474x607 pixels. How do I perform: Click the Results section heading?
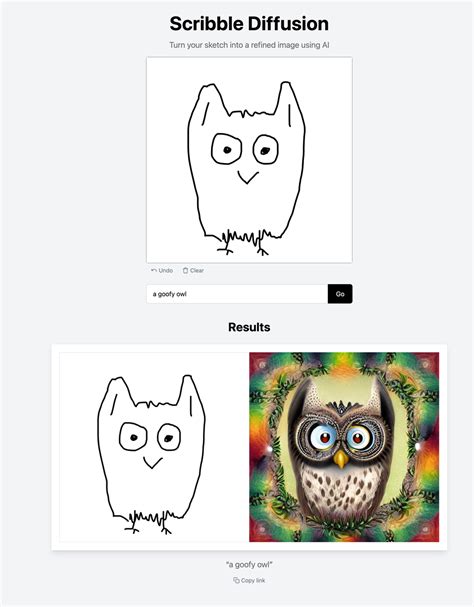point(249,327)
